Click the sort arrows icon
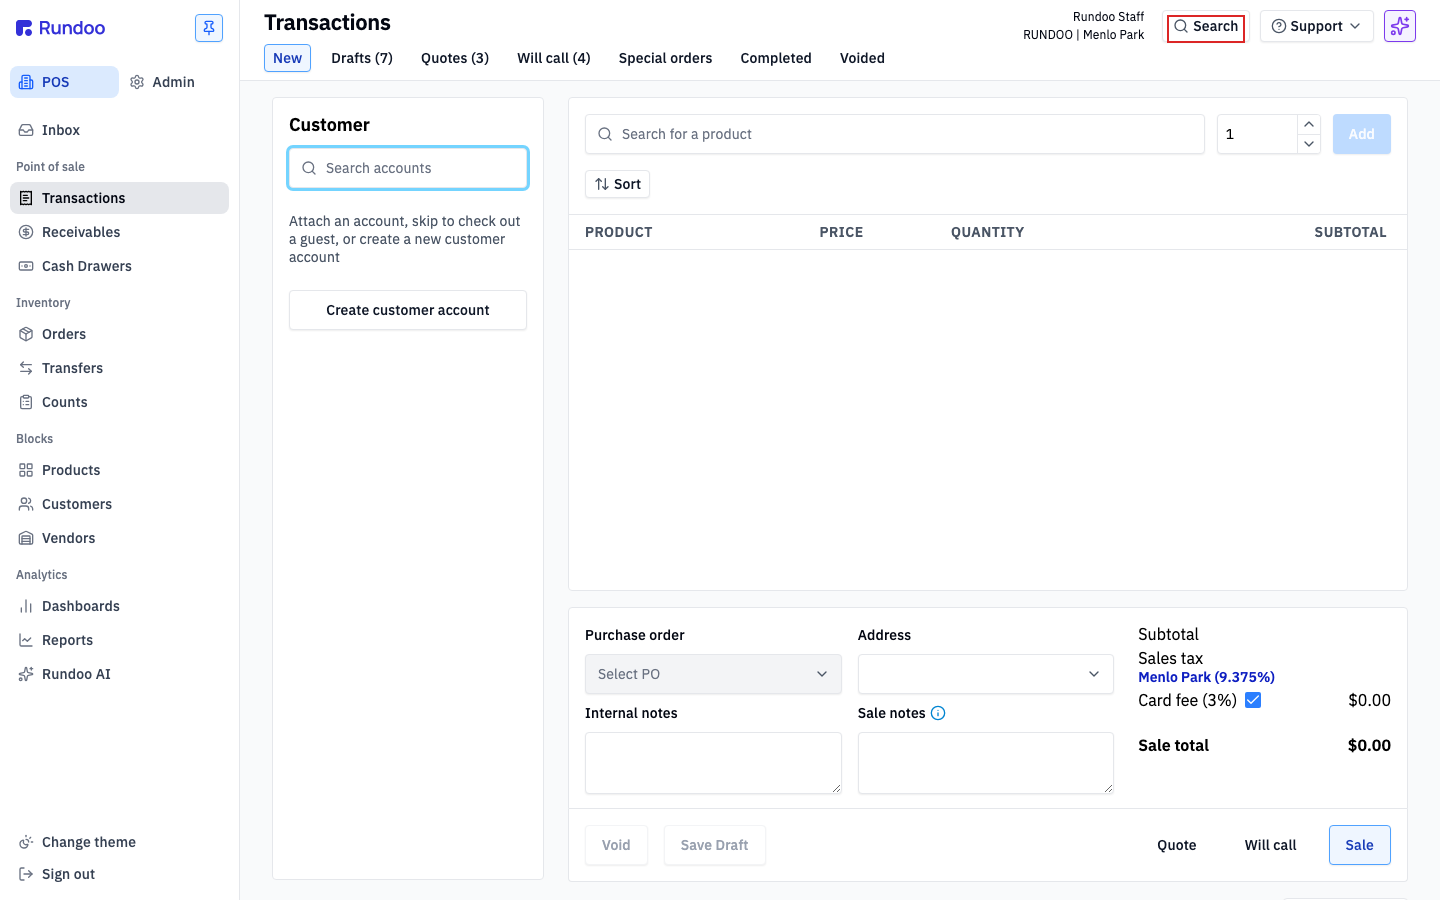The height and width of the screenshot is (900, 1440). point(602,184)
